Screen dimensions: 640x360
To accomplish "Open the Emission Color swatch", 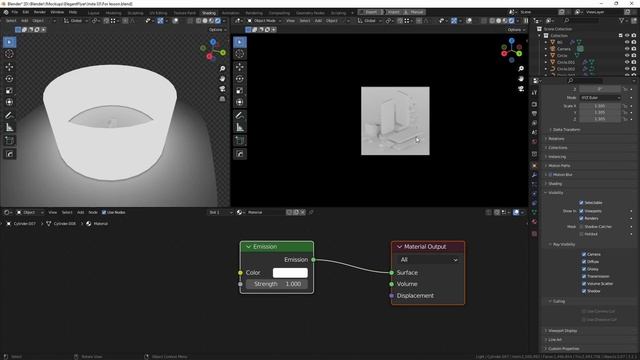I will coord(290,273).
